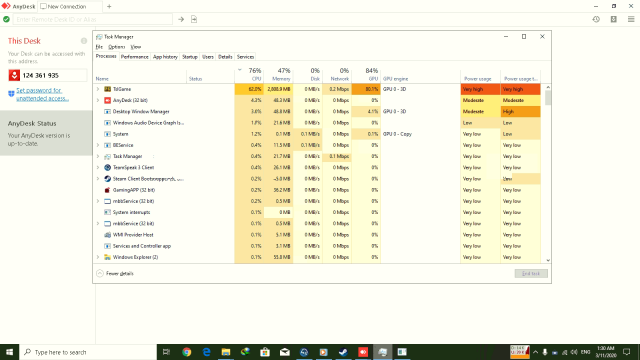Click the End task button
The image size is (640, 360).
tap(531, 273)
